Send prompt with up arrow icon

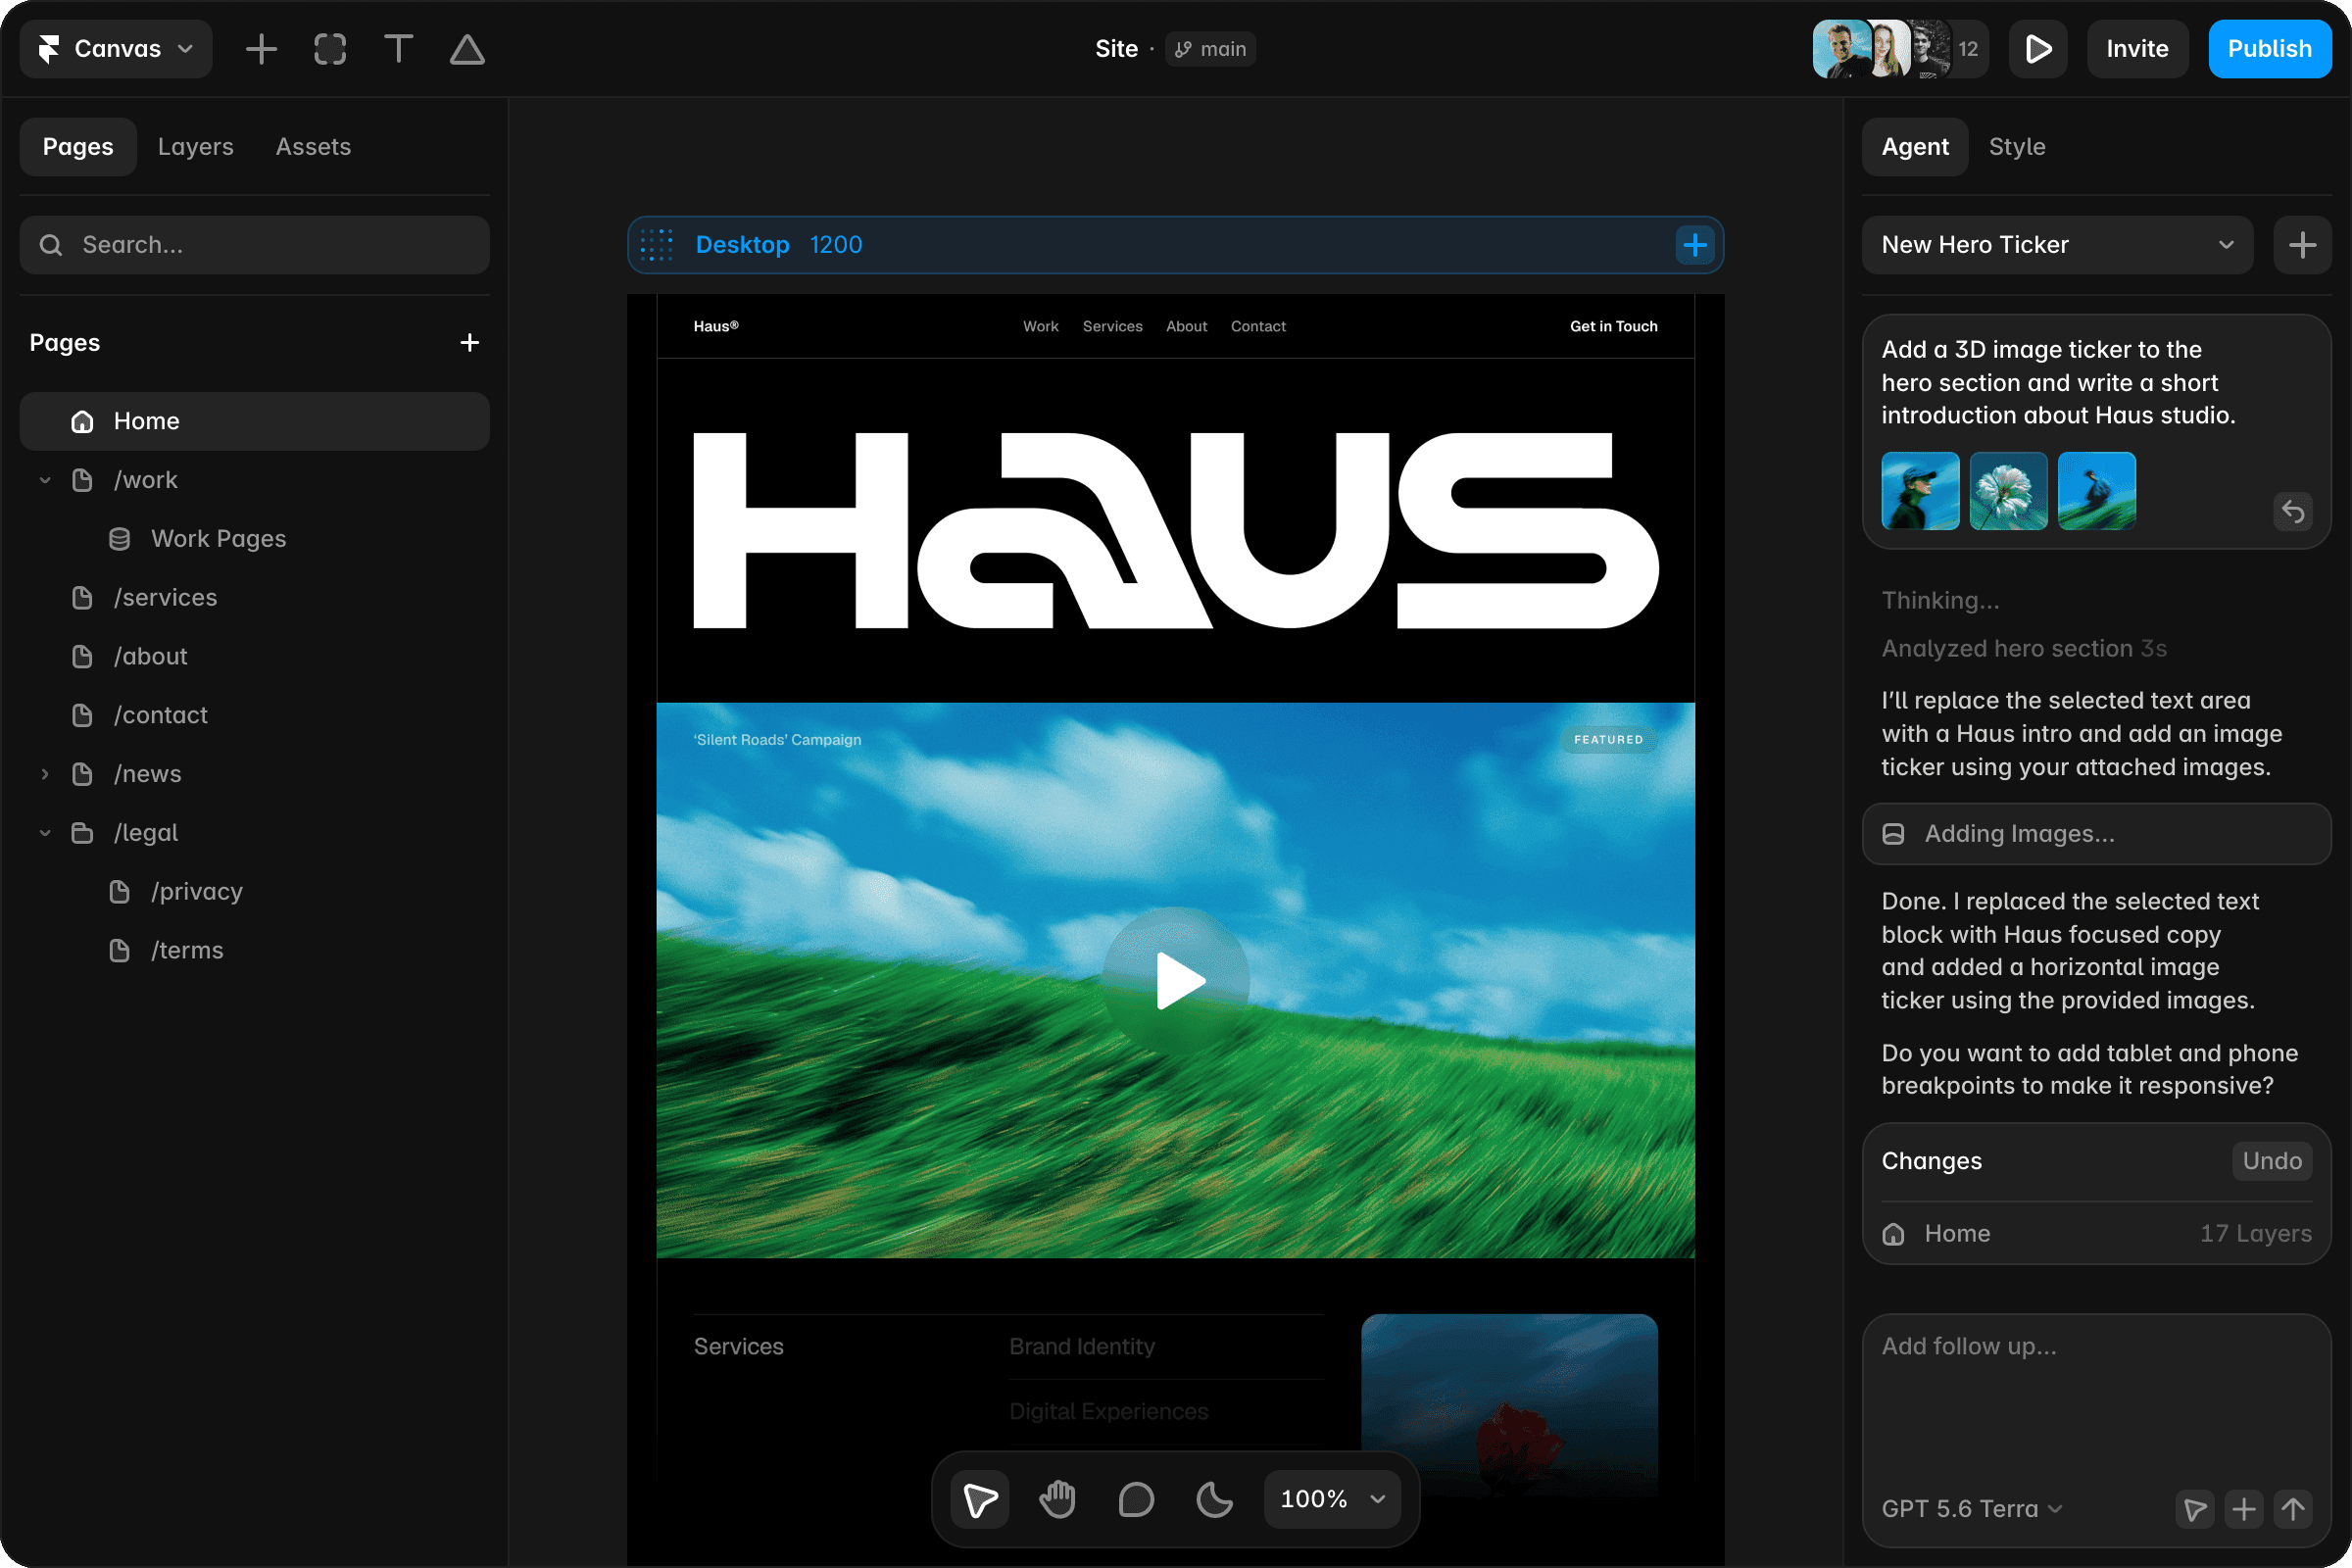point(2293,1509)
